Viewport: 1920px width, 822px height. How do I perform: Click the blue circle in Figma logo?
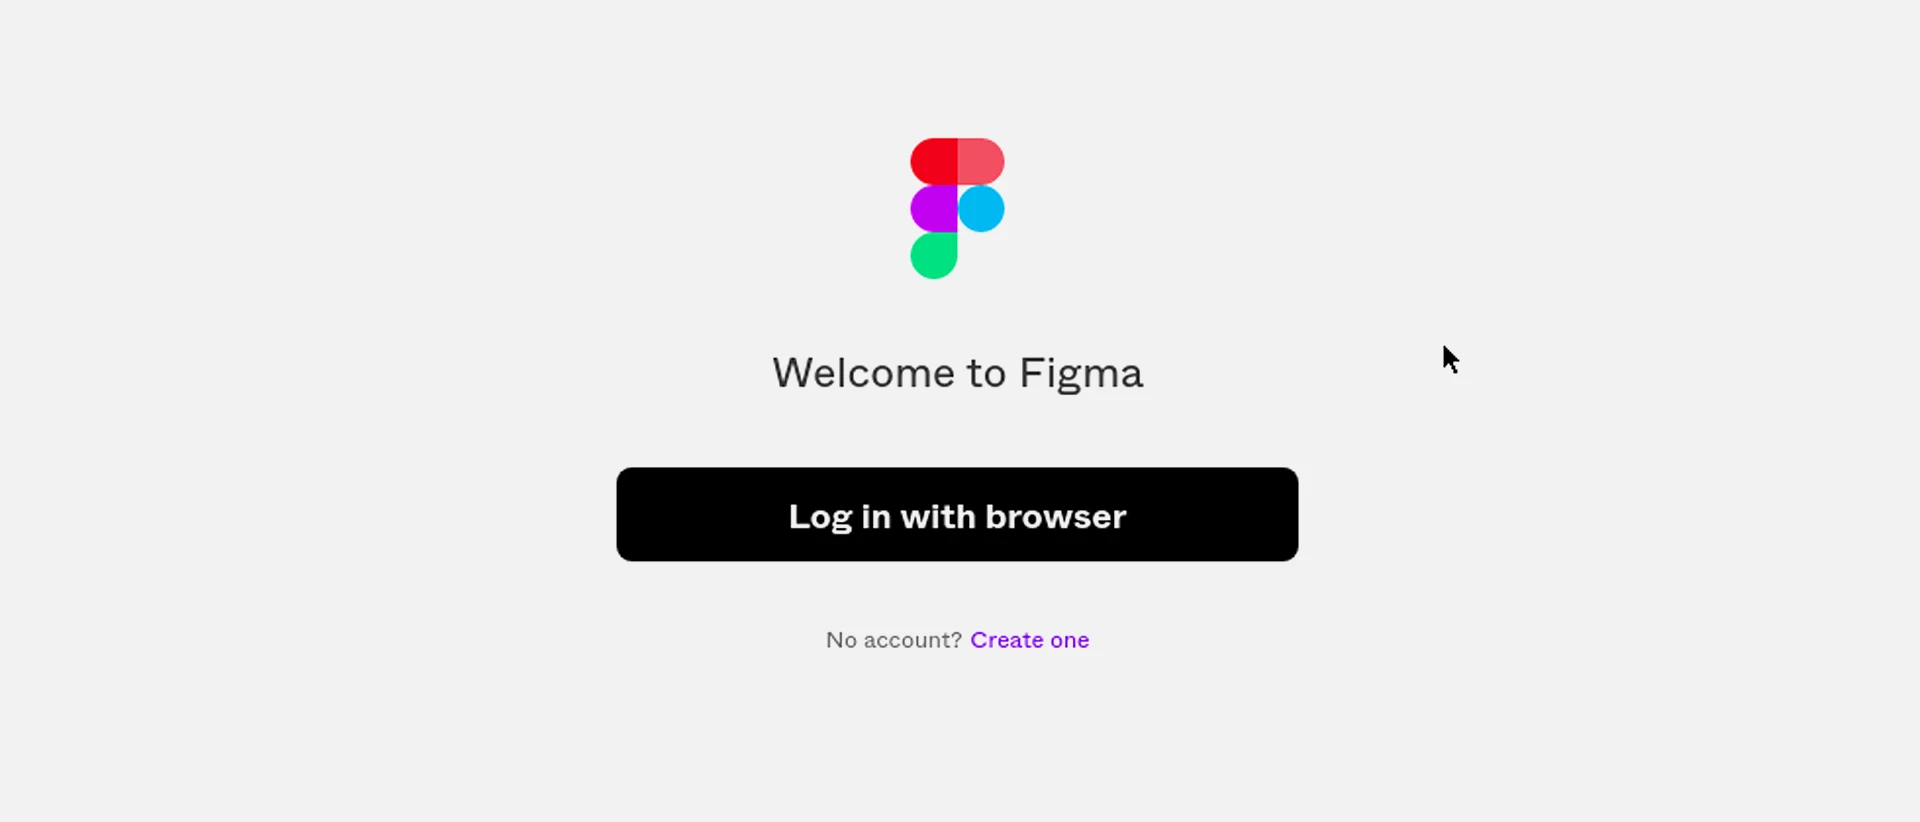981,208
